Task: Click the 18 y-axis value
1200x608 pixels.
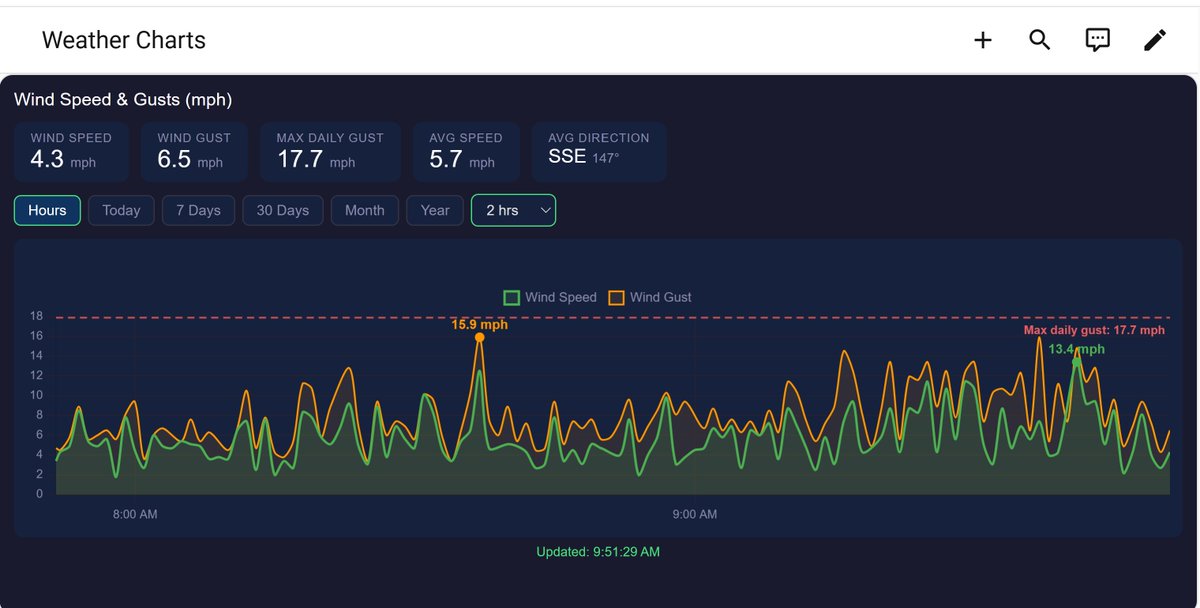Action: (x=36, y=316)
